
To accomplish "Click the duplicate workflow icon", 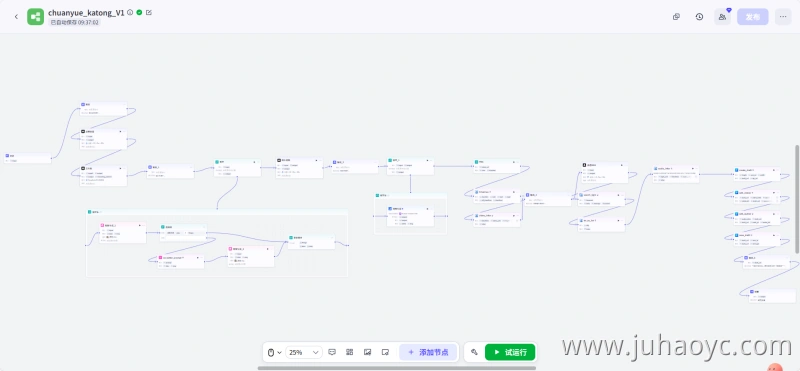I will tap(677, 17).
